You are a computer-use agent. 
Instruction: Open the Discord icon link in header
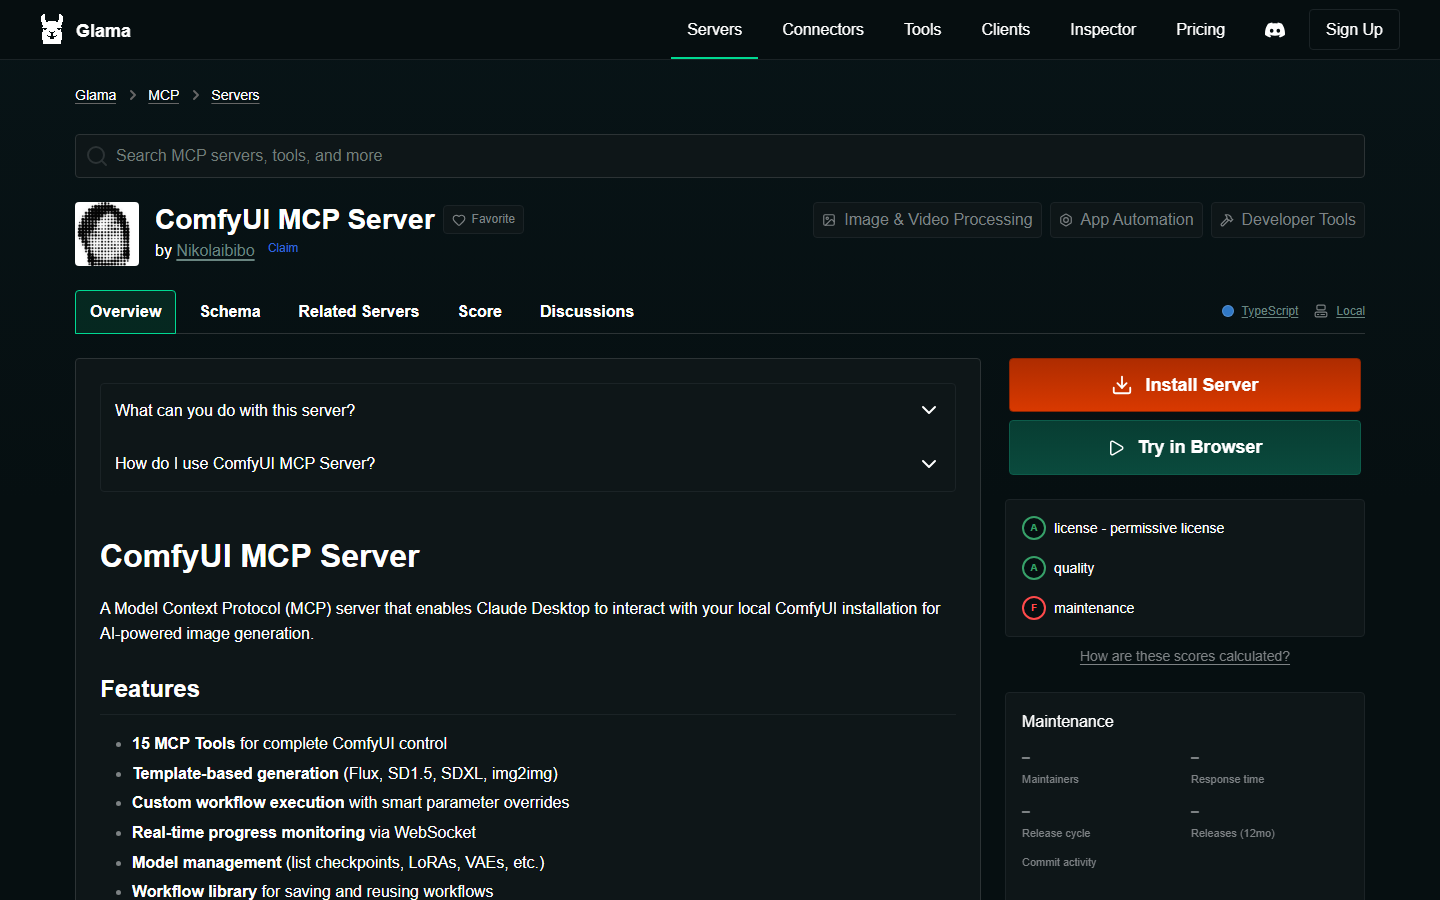[x=1275, y=30]
